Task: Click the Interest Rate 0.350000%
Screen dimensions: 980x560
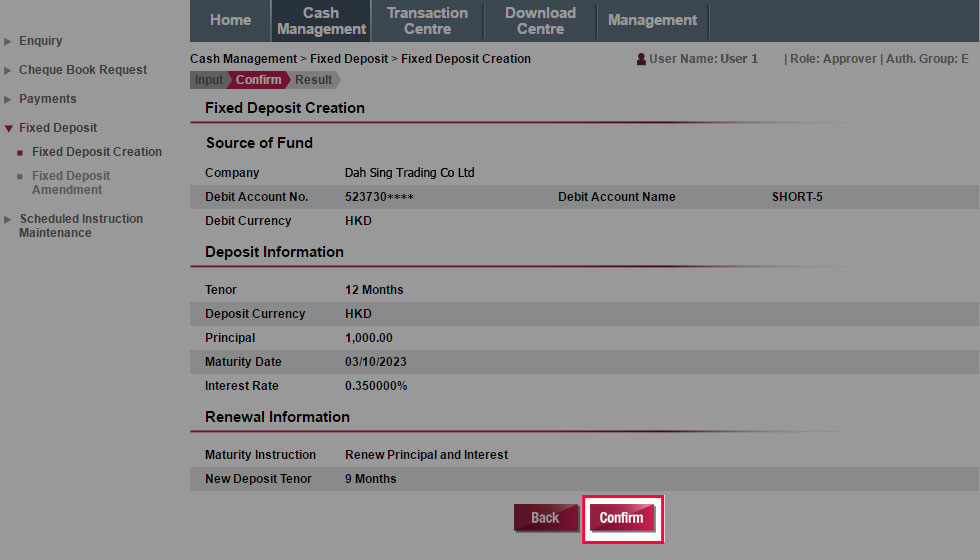Action: [x=376, y=386]
